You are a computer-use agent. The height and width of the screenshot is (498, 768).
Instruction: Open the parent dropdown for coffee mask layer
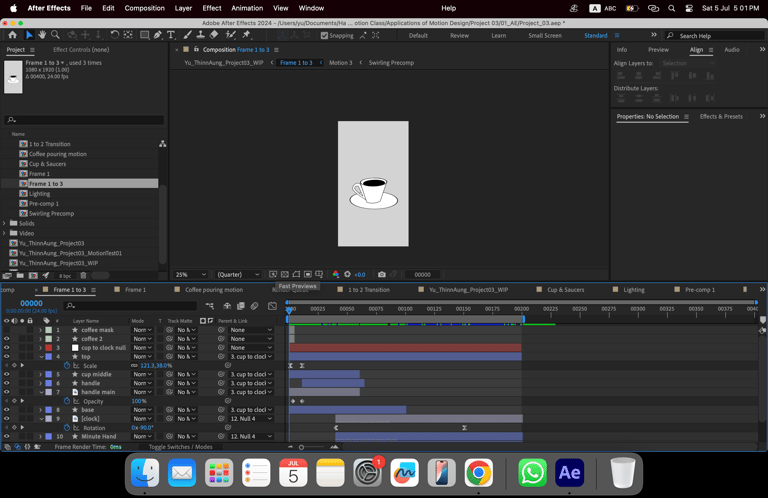251,330
